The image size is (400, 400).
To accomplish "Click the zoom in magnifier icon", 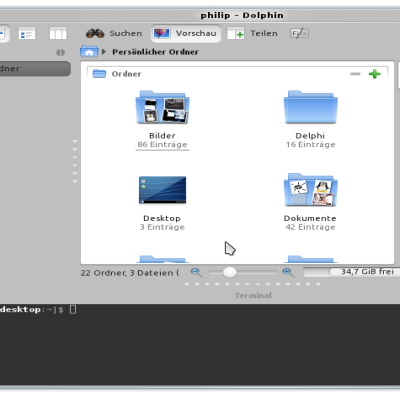I will (288, 272).
